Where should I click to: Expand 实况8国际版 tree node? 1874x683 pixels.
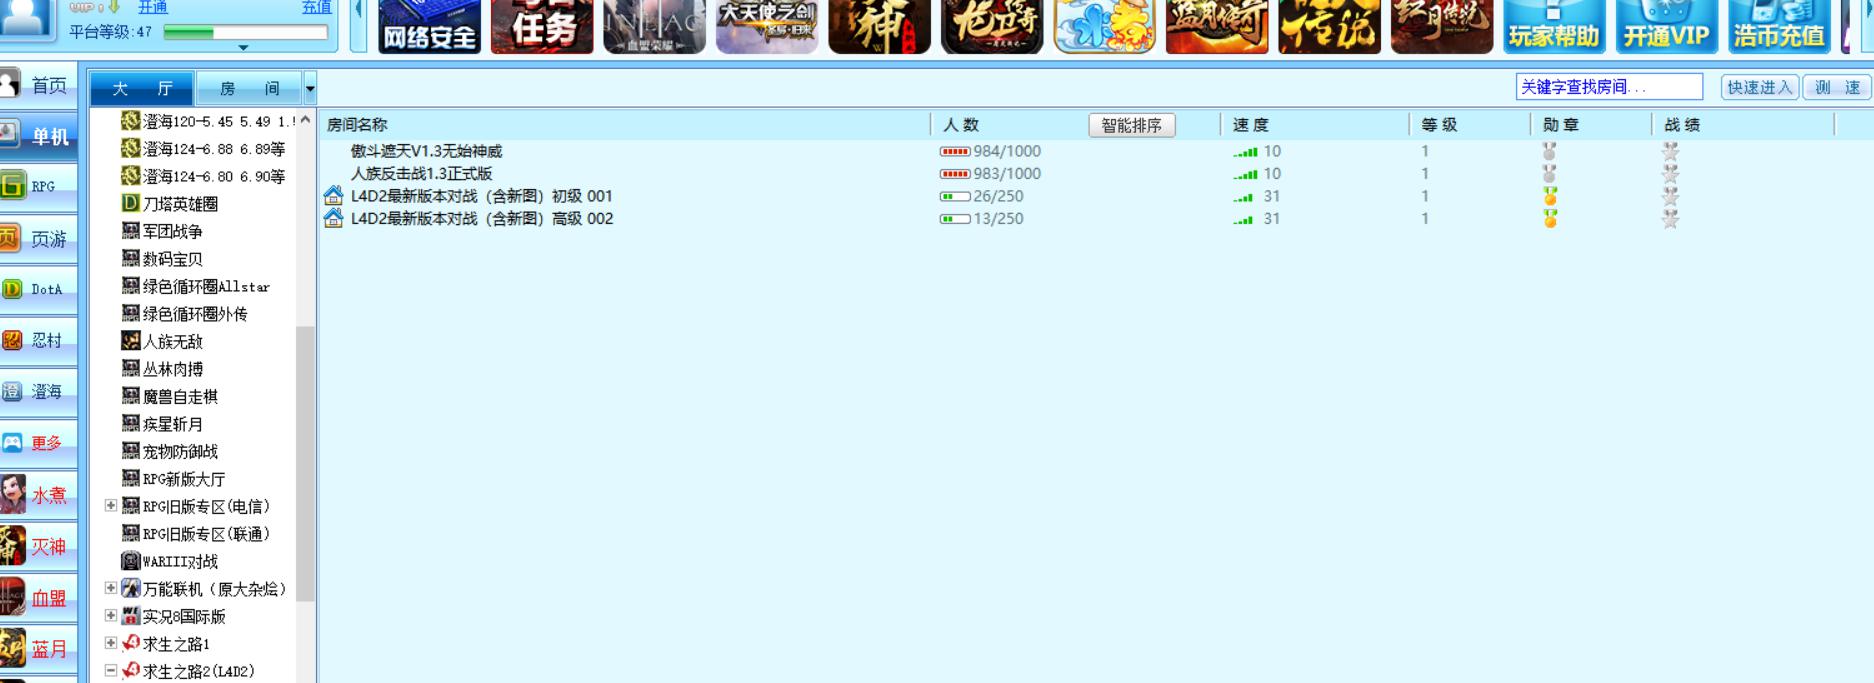(111, 616)
